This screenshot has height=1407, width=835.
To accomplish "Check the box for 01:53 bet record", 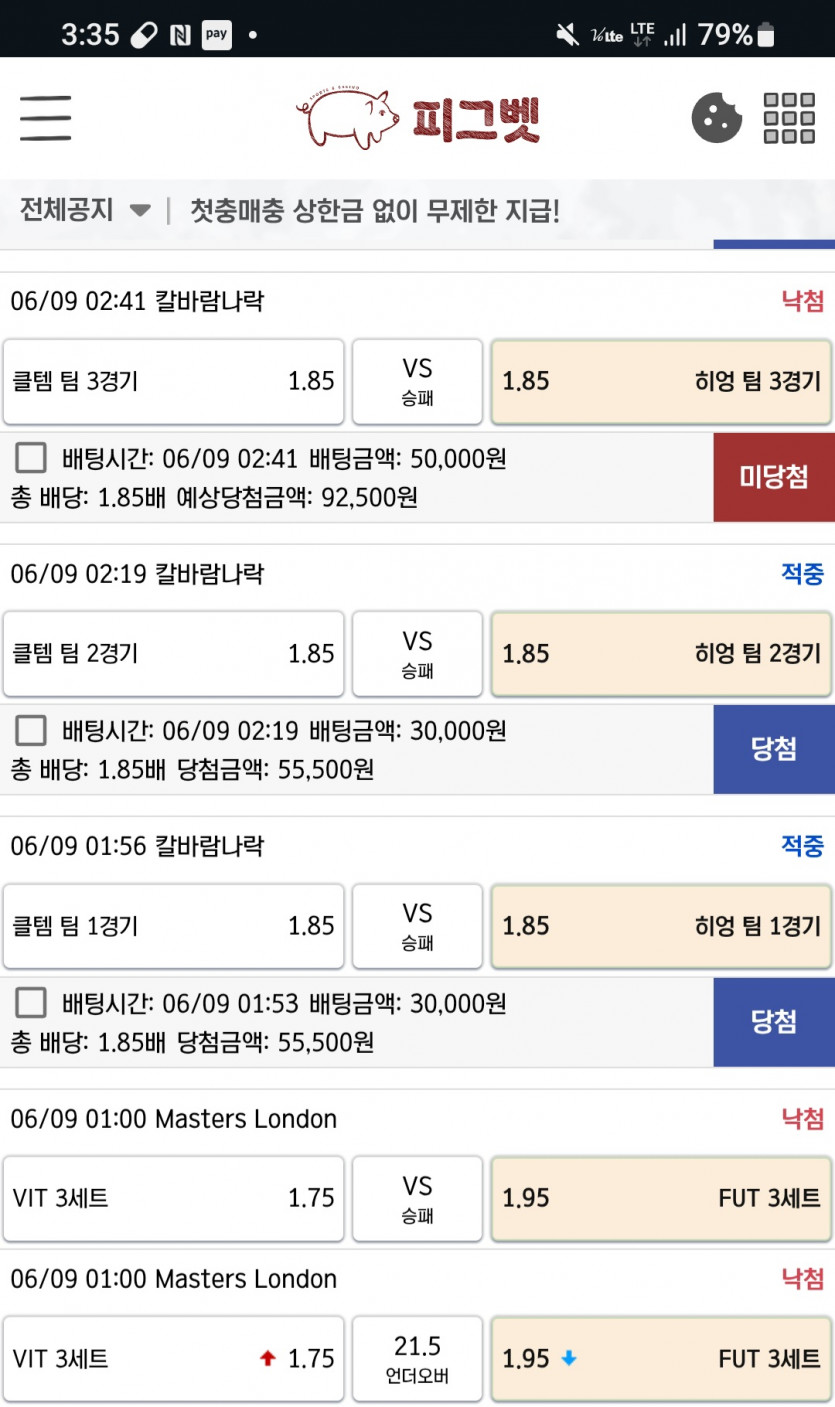I will tap(31, 1003).
